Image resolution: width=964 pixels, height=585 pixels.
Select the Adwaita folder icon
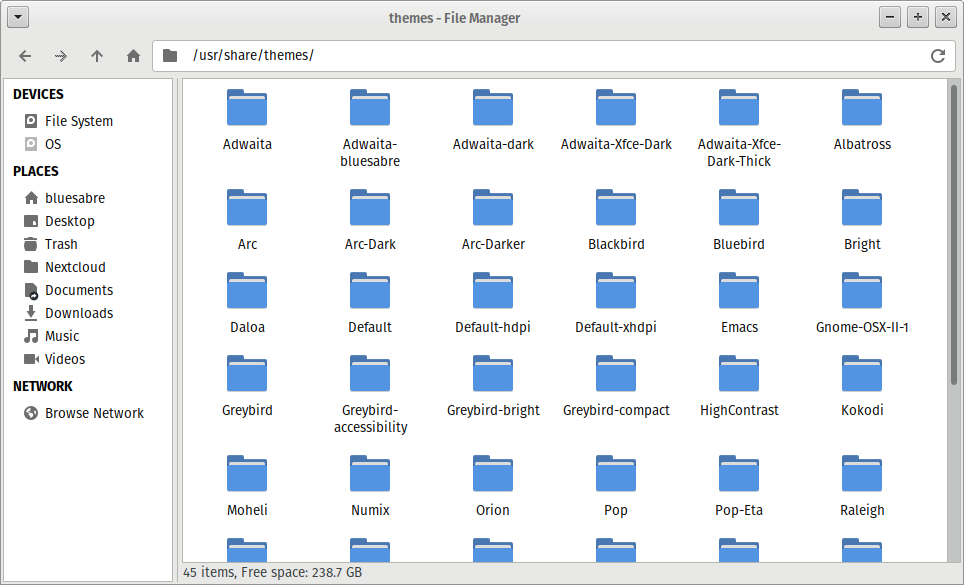[247, 108]
